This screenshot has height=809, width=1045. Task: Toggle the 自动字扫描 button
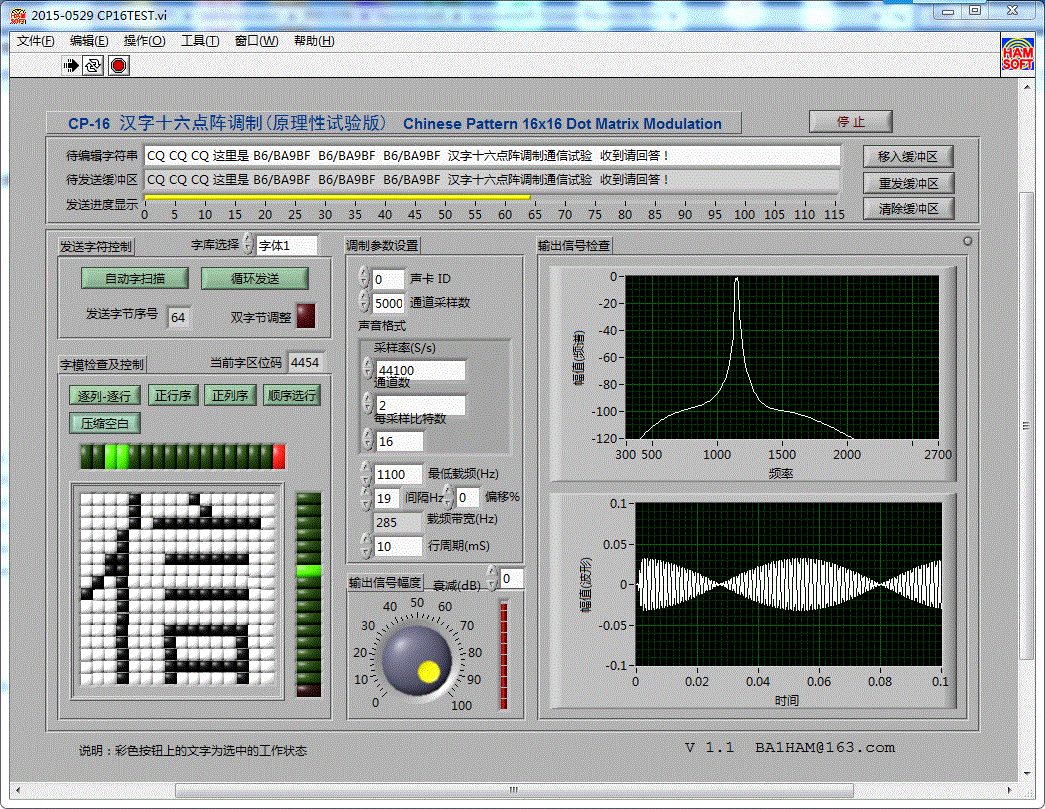(135, 278)
